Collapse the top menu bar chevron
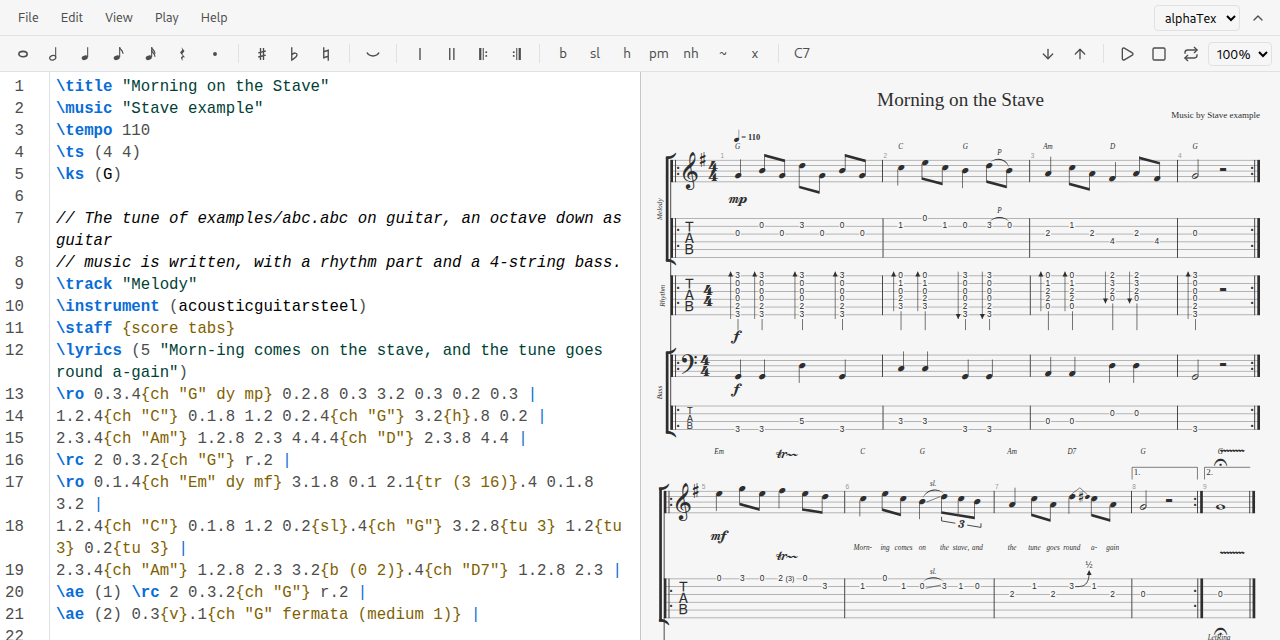 (x=1258, y=18)
